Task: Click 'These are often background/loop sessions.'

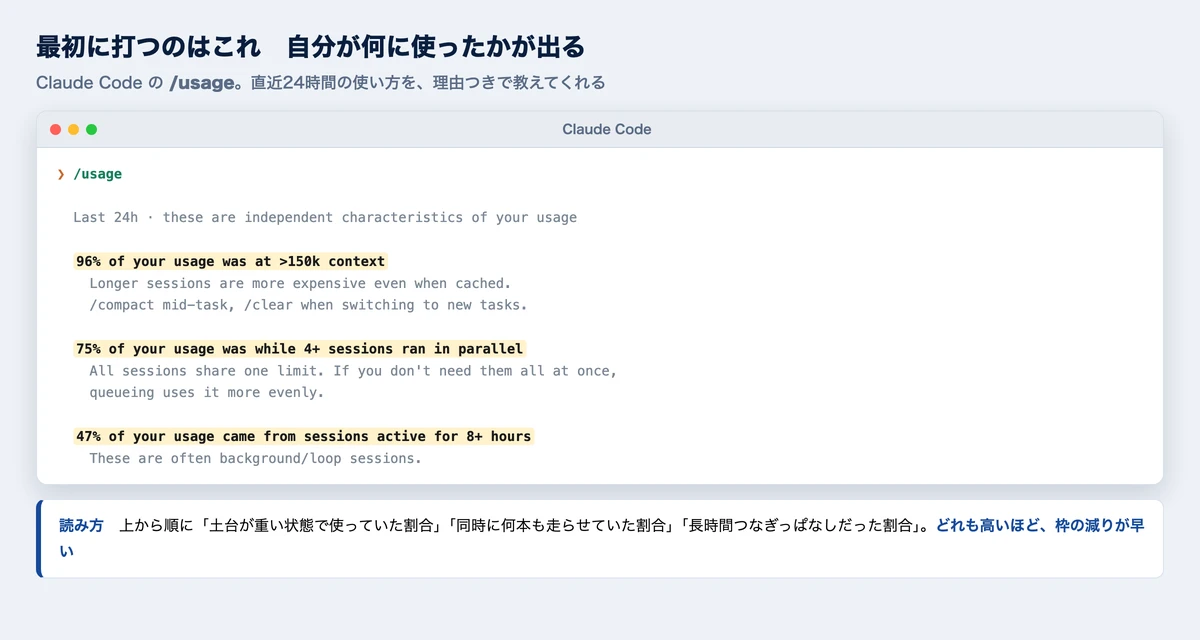Action: coord(255,459)
